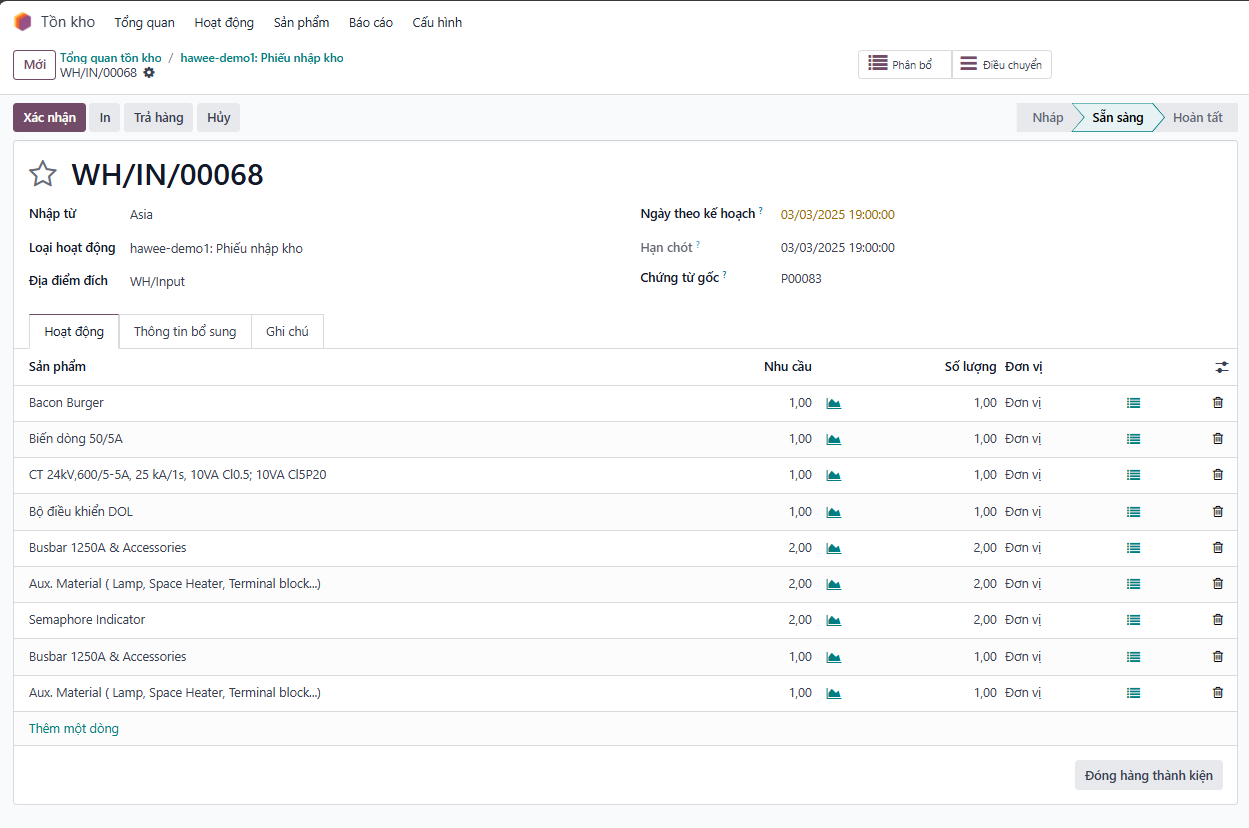
Task: Open the Phân bổ smart button
Action: 905,65
